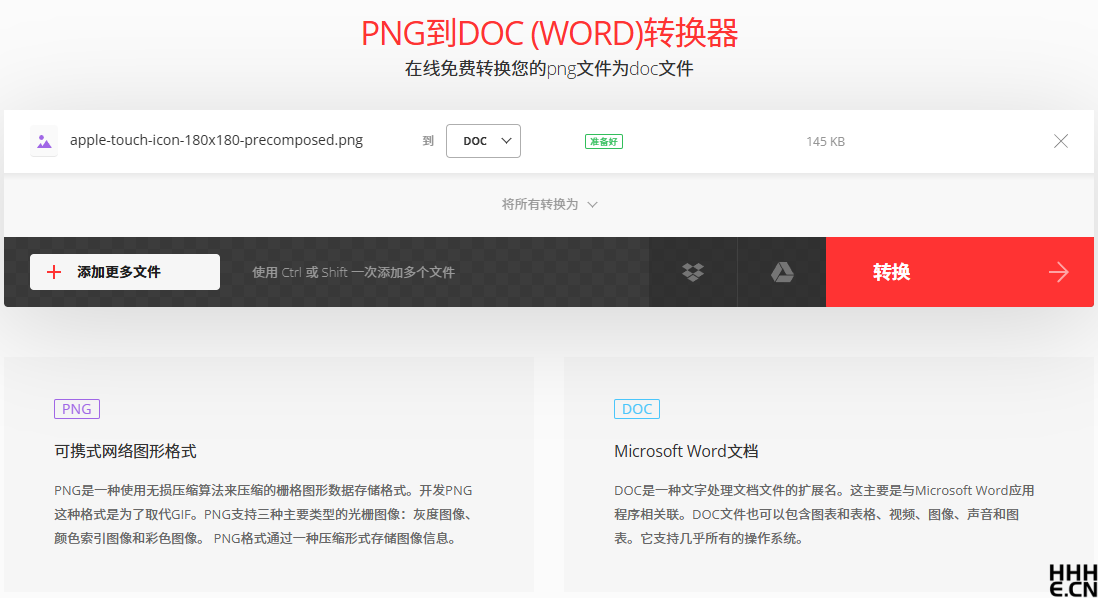The height and width of the screenshot is (598, 1098).
Task: Click the blue DOC format tag
Action: pos(637,409)
